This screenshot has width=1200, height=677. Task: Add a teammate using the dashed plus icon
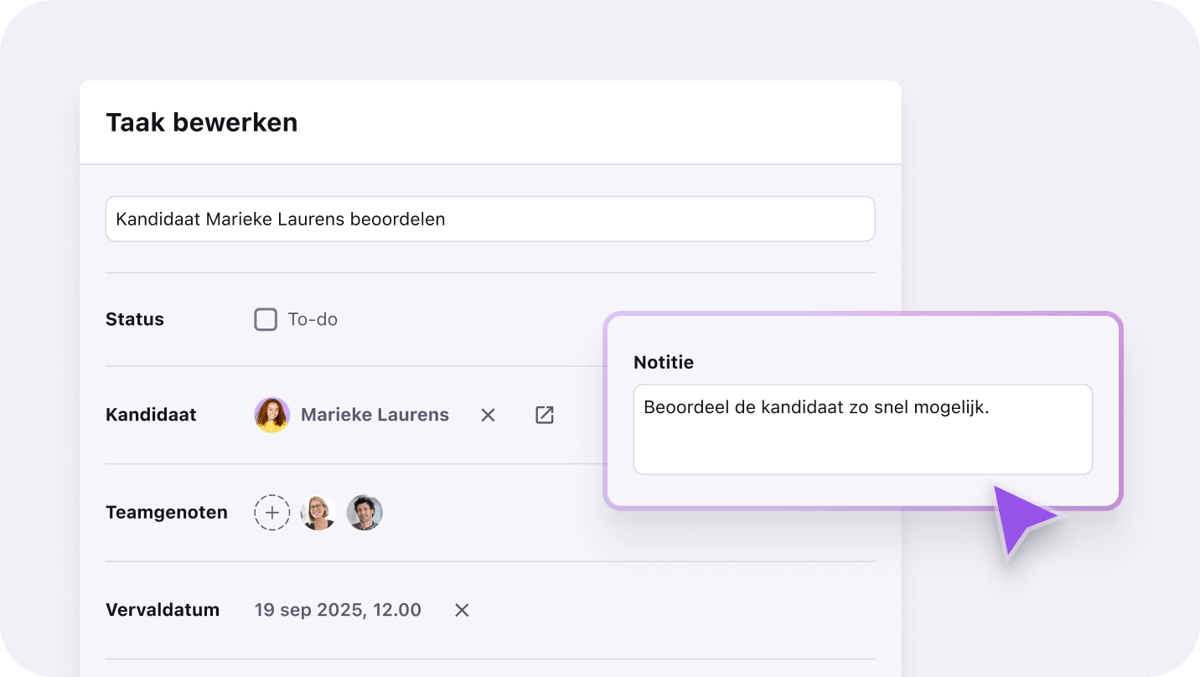[271, 512]
